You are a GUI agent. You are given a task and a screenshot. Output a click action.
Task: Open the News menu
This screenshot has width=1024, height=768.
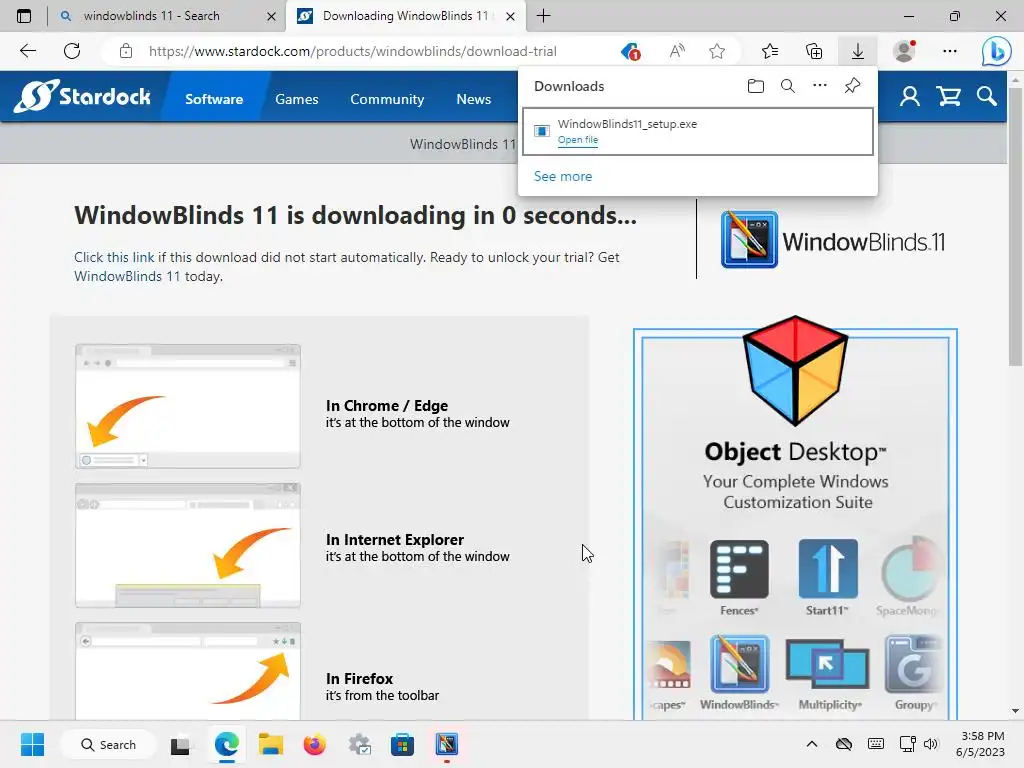tap(473, 99)
